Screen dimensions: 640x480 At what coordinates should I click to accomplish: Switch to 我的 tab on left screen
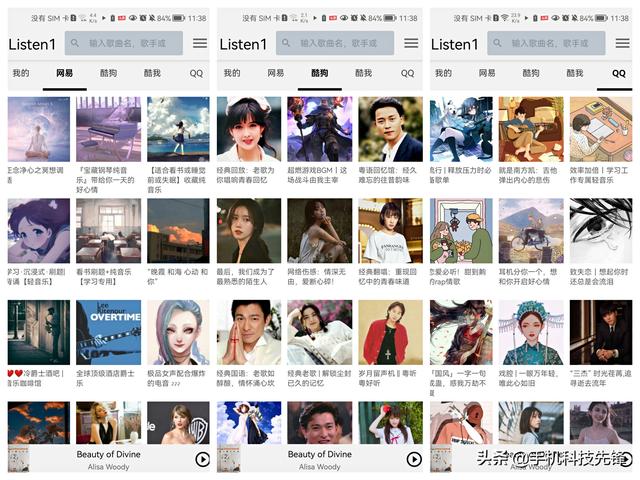[21, 73]
